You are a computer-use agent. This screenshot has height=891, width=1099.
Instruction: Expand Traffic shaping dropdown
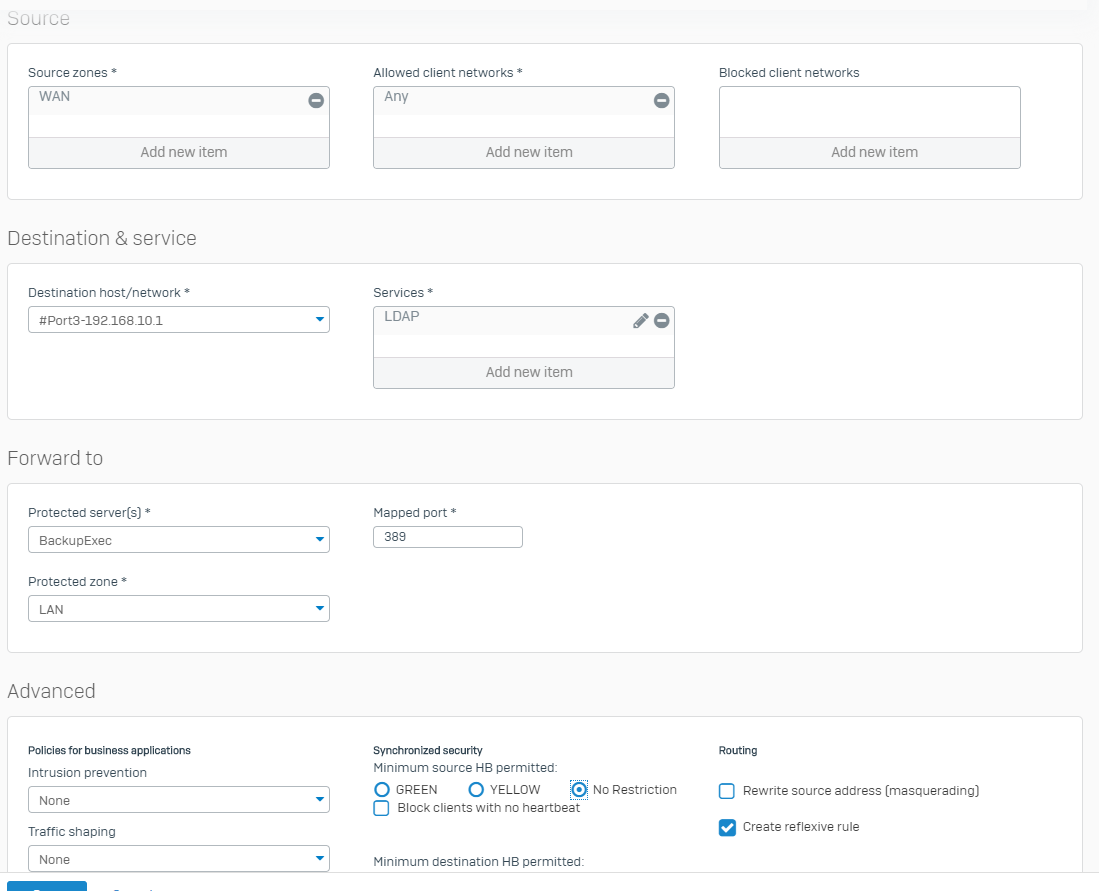pos(179,859)
